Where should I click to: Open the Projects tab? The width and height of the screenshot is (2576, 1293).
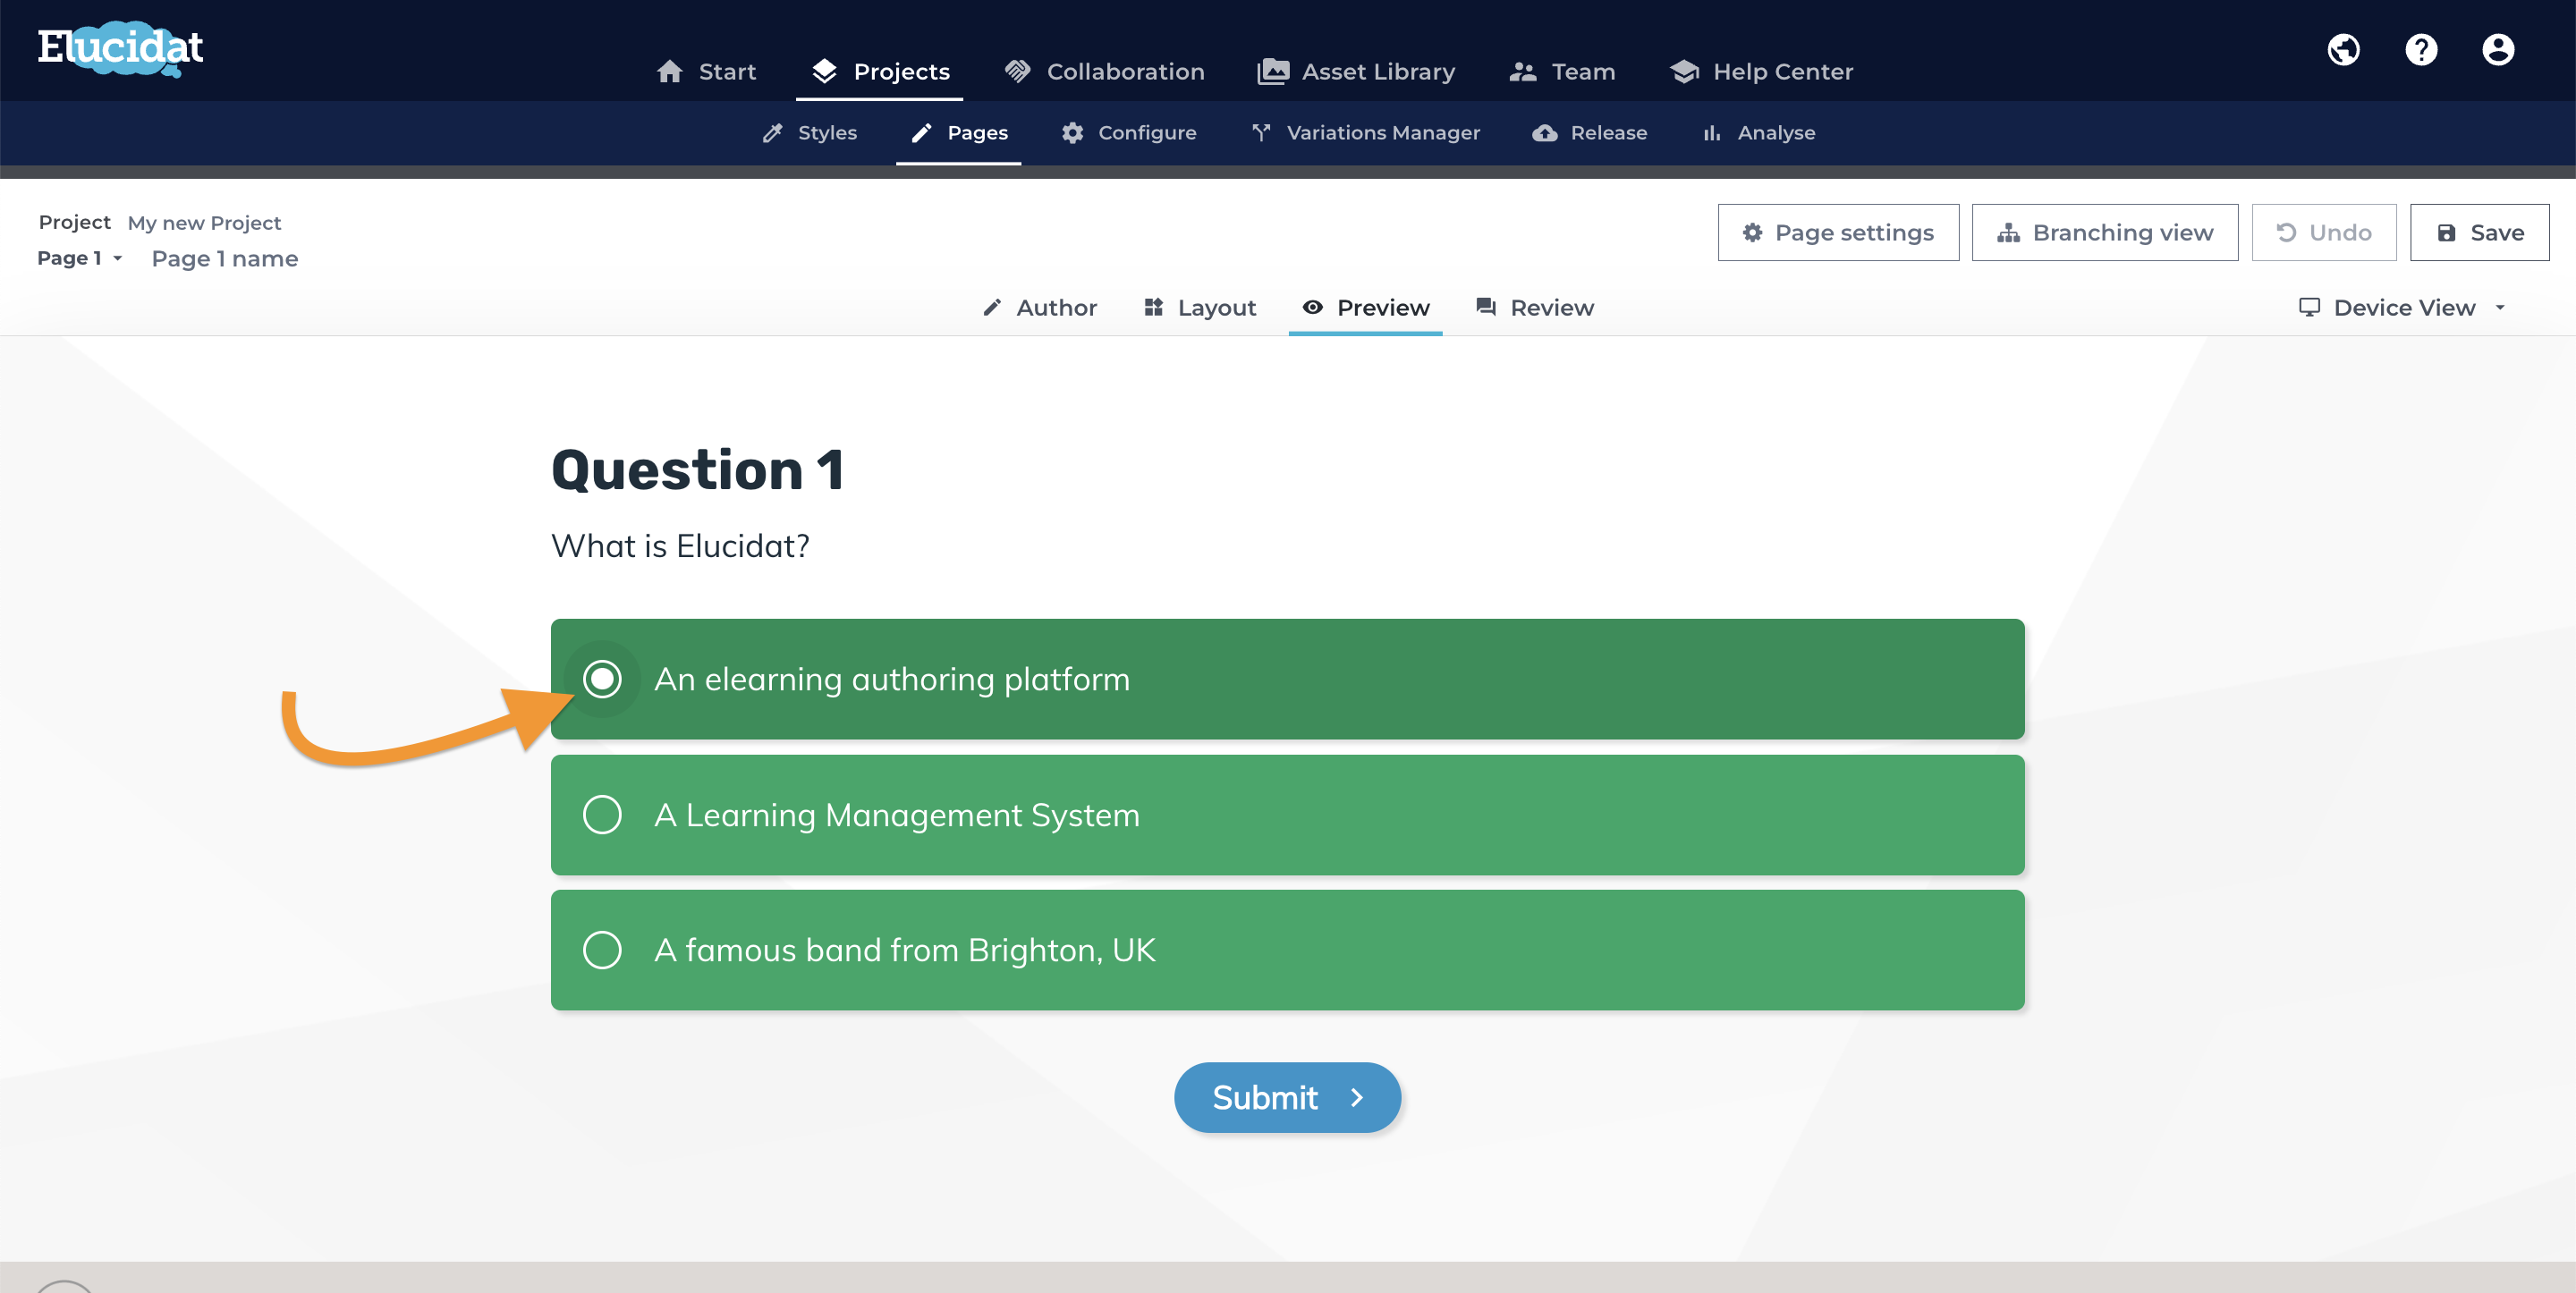point(880,71)
